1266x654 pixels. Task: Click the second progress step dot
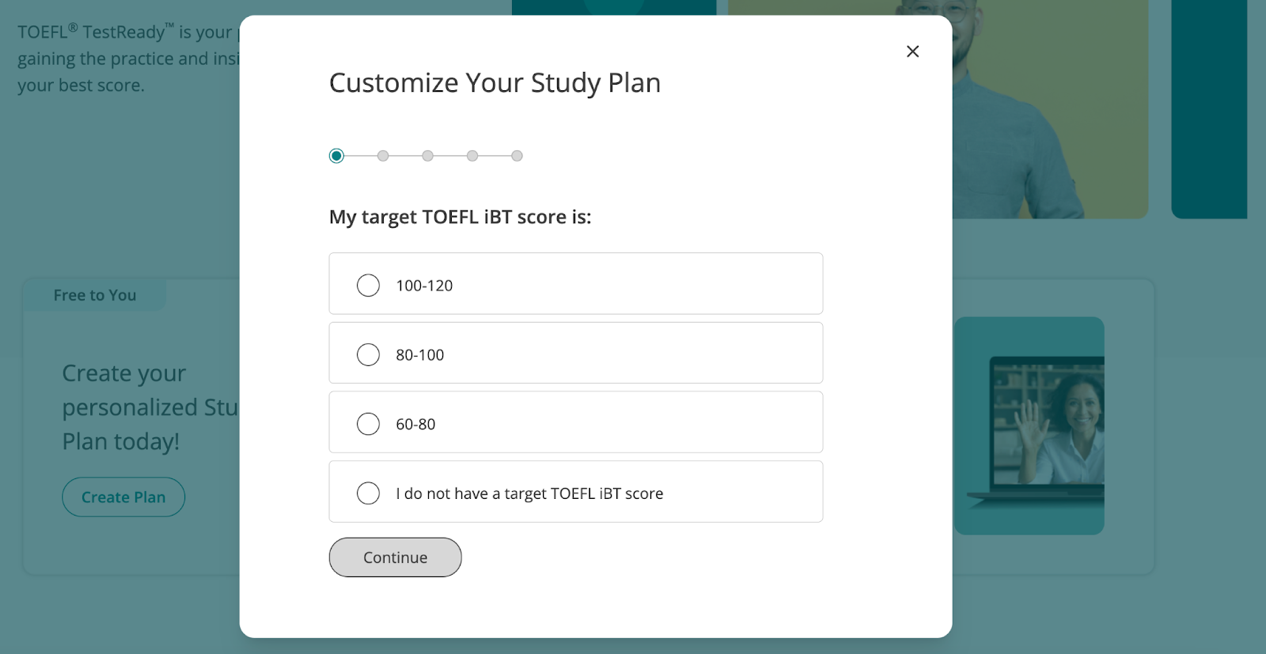383,156
